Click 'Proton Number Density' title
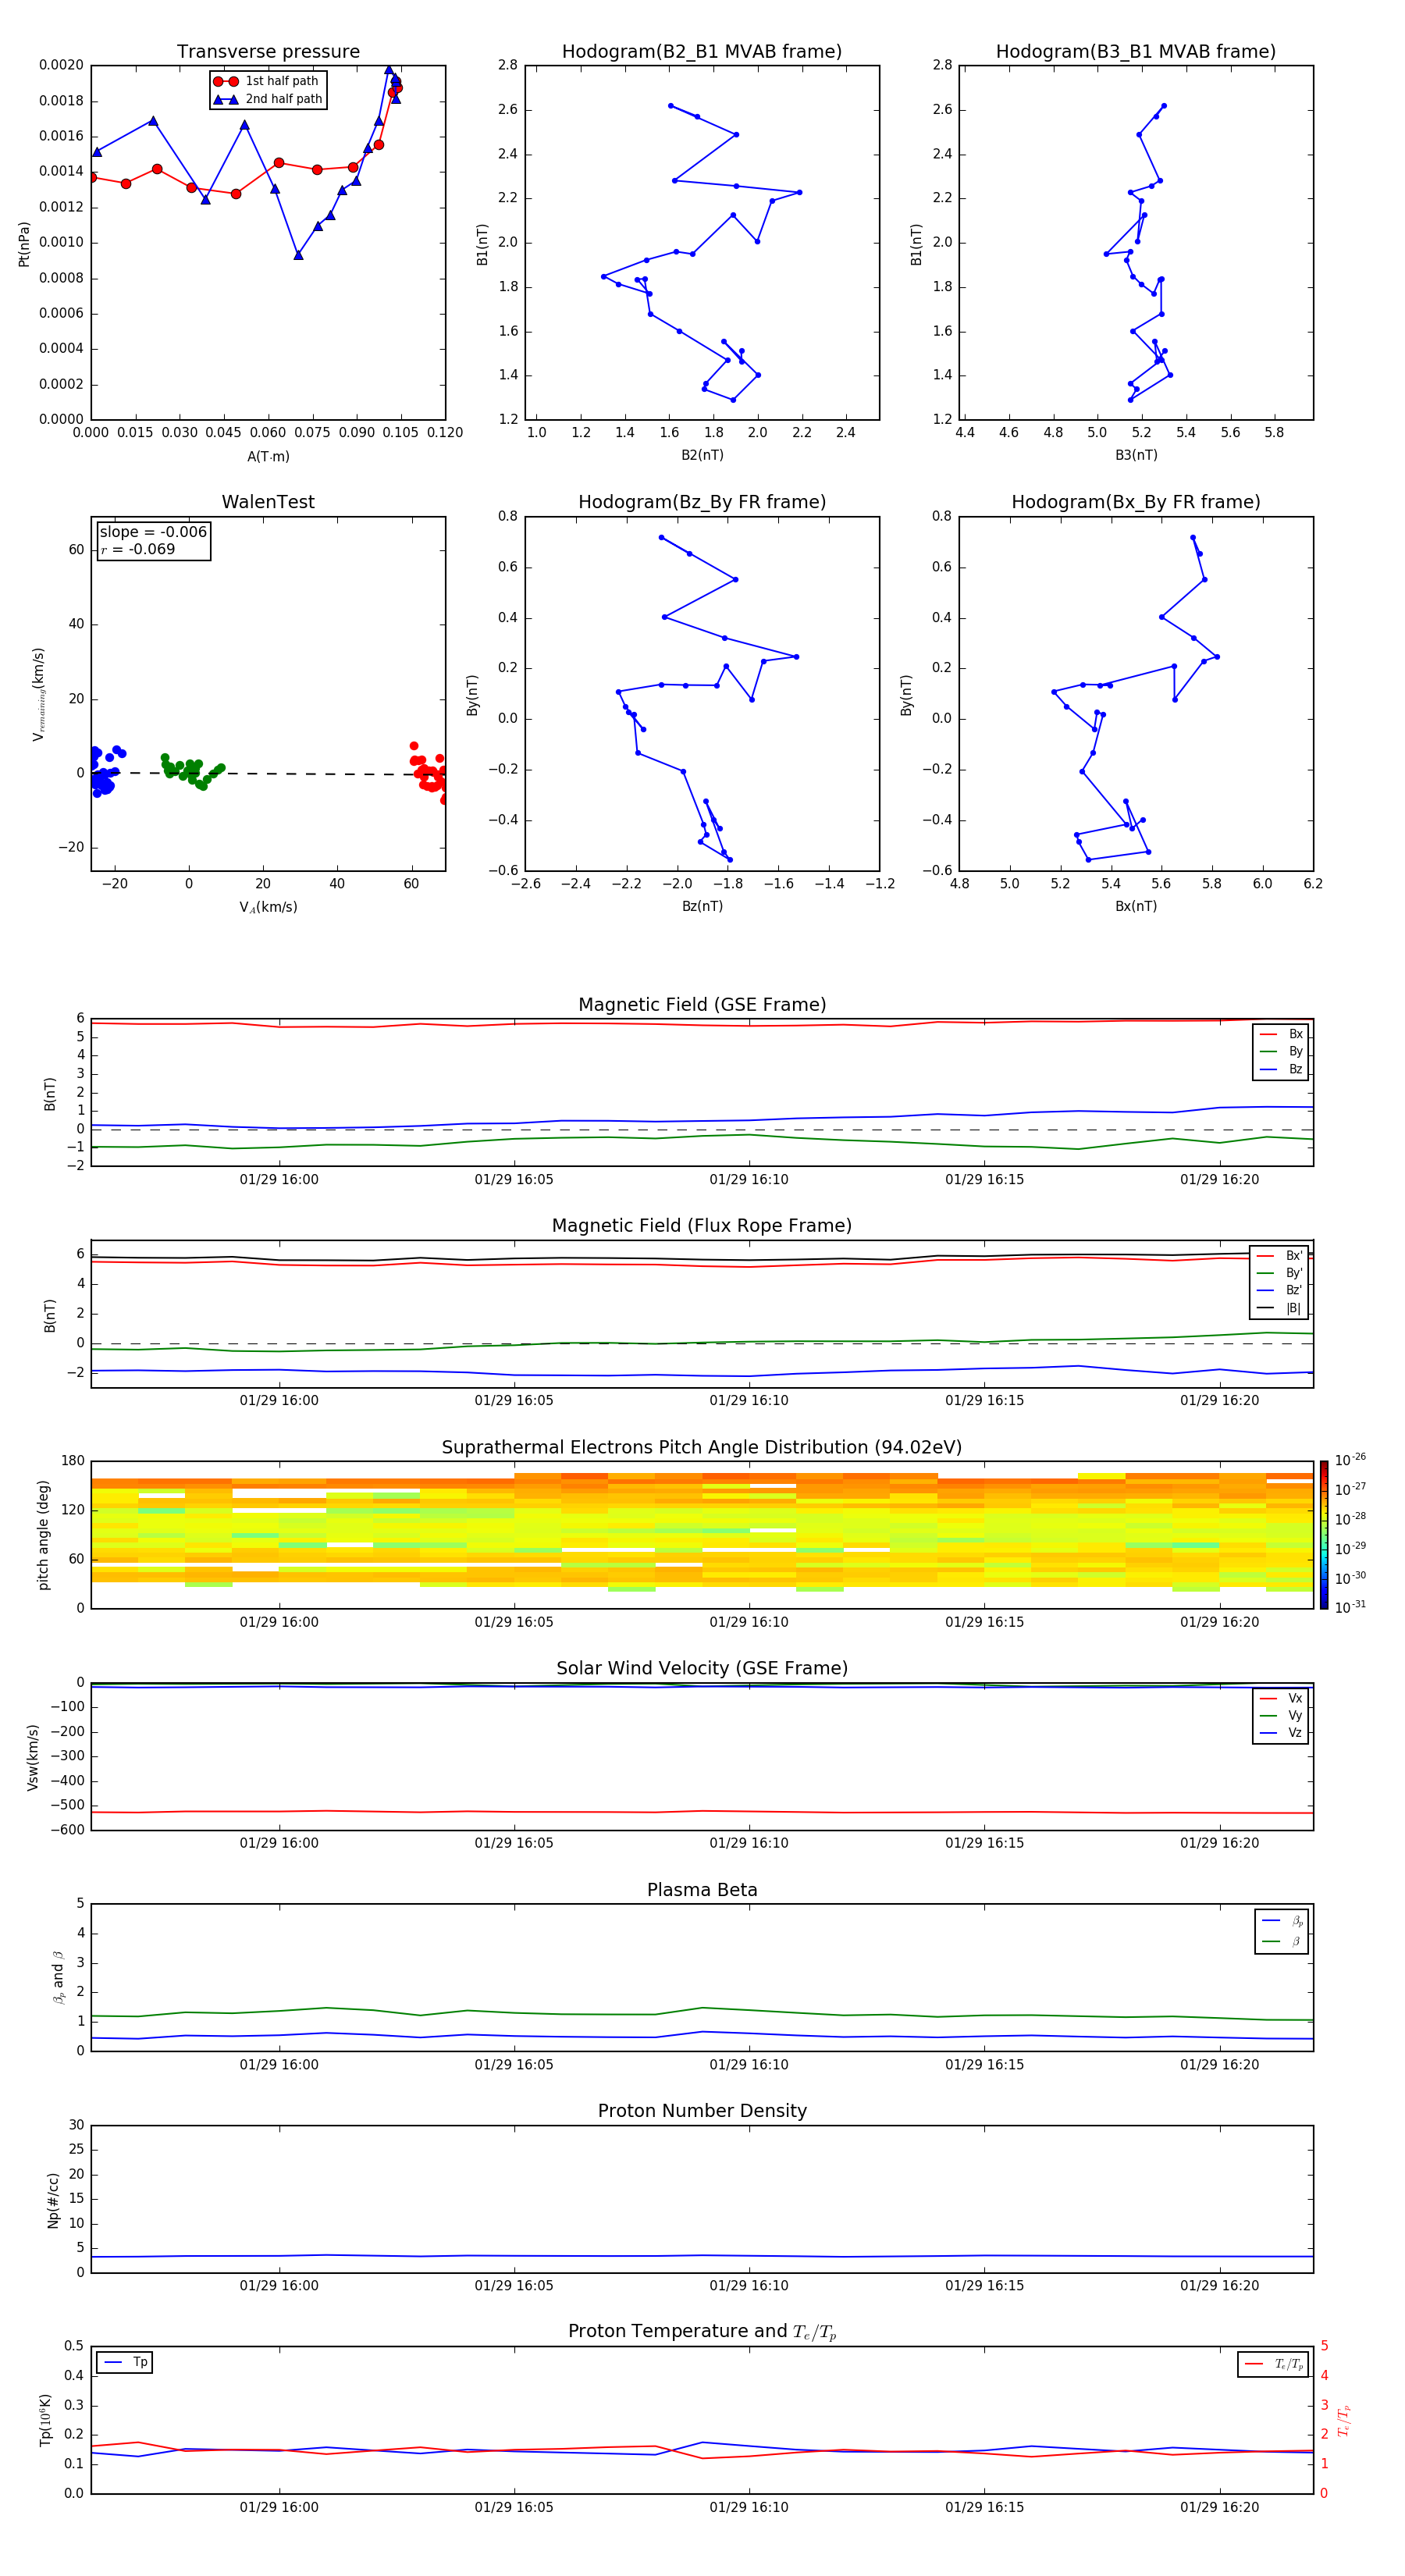This screenshot has width=1405, height=2576. 702,2111
